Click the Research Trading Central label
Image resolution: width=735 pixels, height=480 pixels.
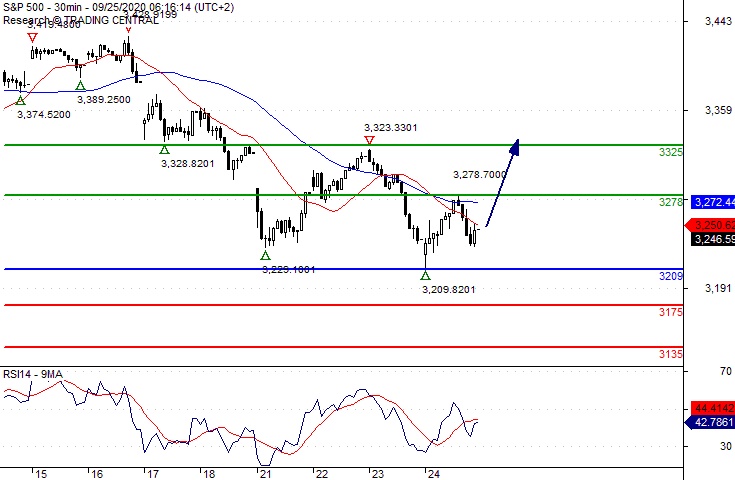click(81, 20)
